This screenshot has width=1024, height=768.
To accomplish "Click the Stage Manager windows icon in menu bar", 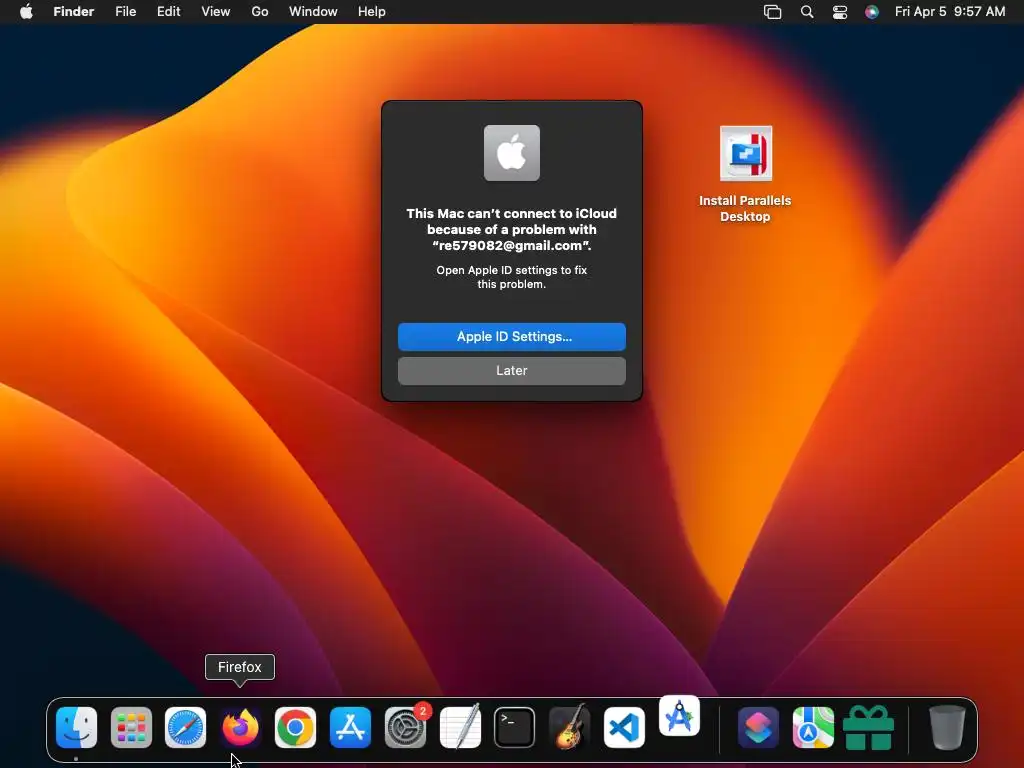I will [773, 12].
